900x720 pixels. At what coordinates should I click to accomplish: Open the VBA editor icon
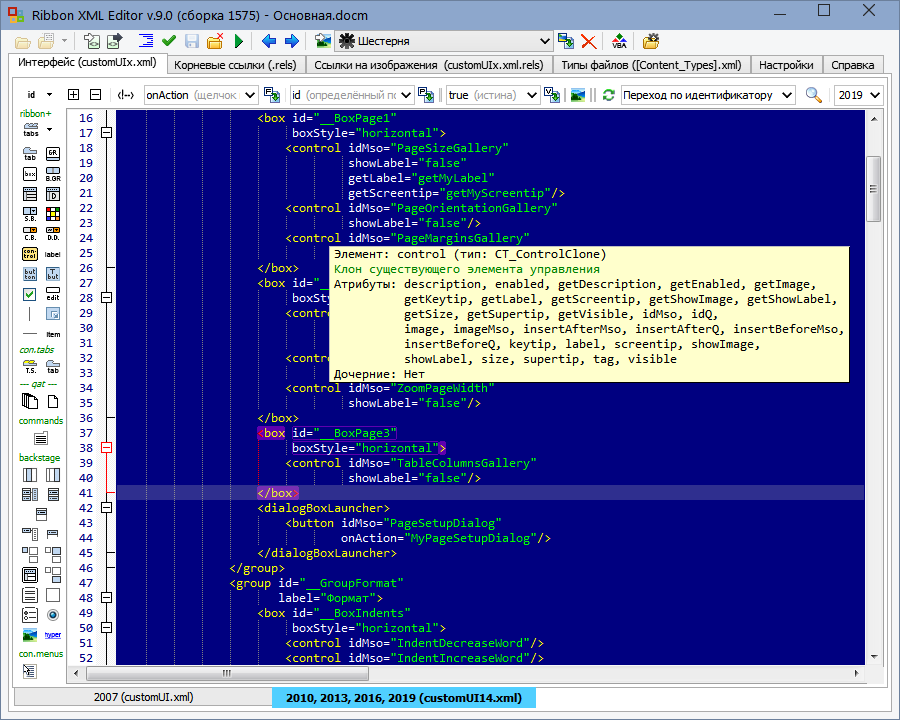tap(619, 41)
